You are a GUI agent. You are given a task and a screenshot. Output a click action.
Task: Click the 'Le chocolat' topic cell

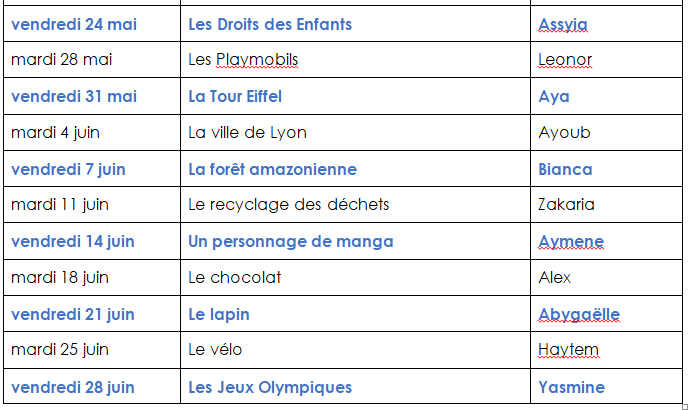pos(355,278)
